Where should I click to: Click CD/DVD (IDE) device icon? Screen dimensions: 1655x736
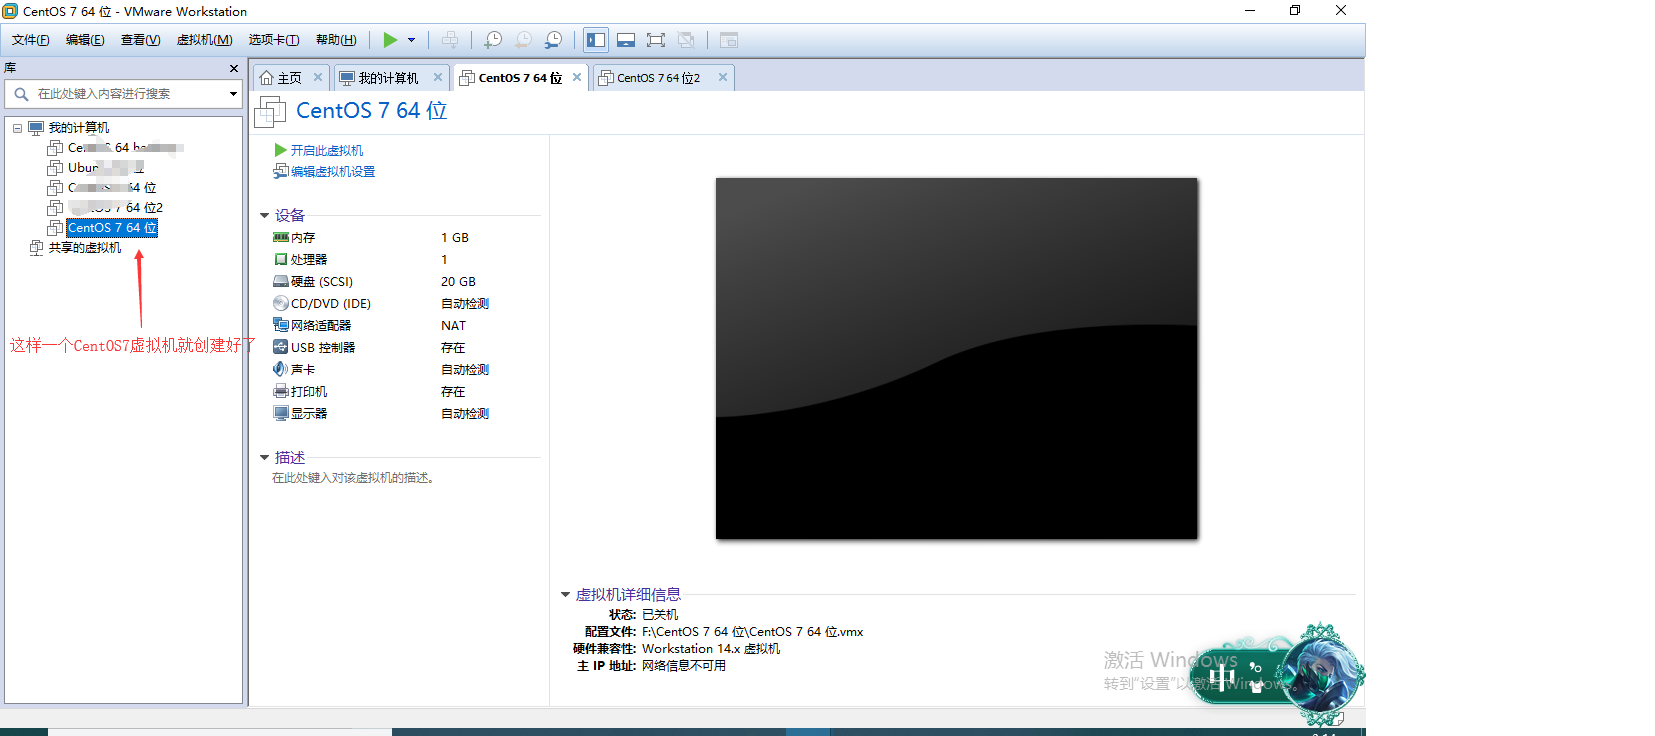[281, 304]
